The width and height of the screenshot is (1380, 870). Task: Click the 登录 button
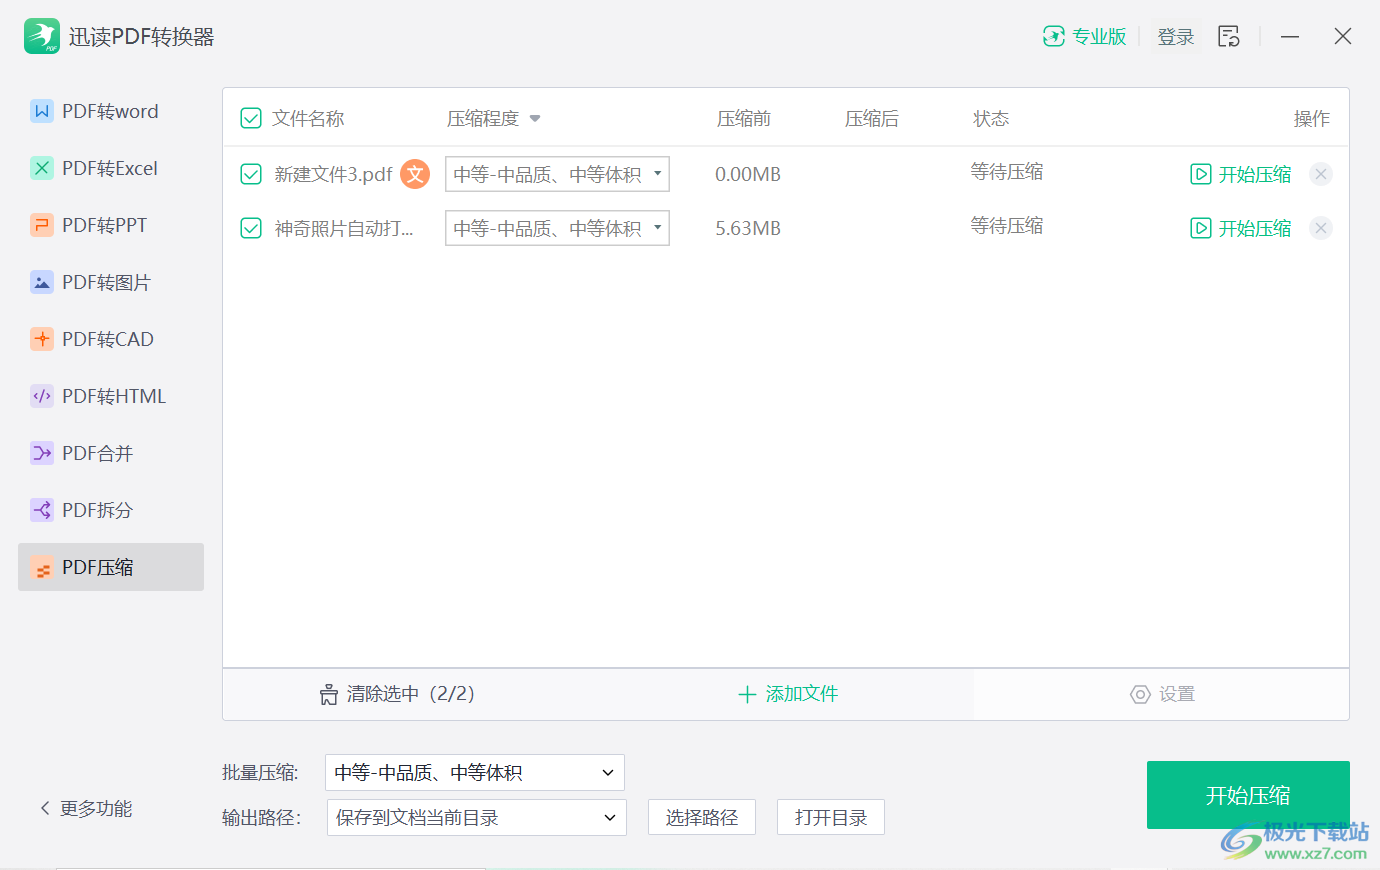pos(1176,37)
